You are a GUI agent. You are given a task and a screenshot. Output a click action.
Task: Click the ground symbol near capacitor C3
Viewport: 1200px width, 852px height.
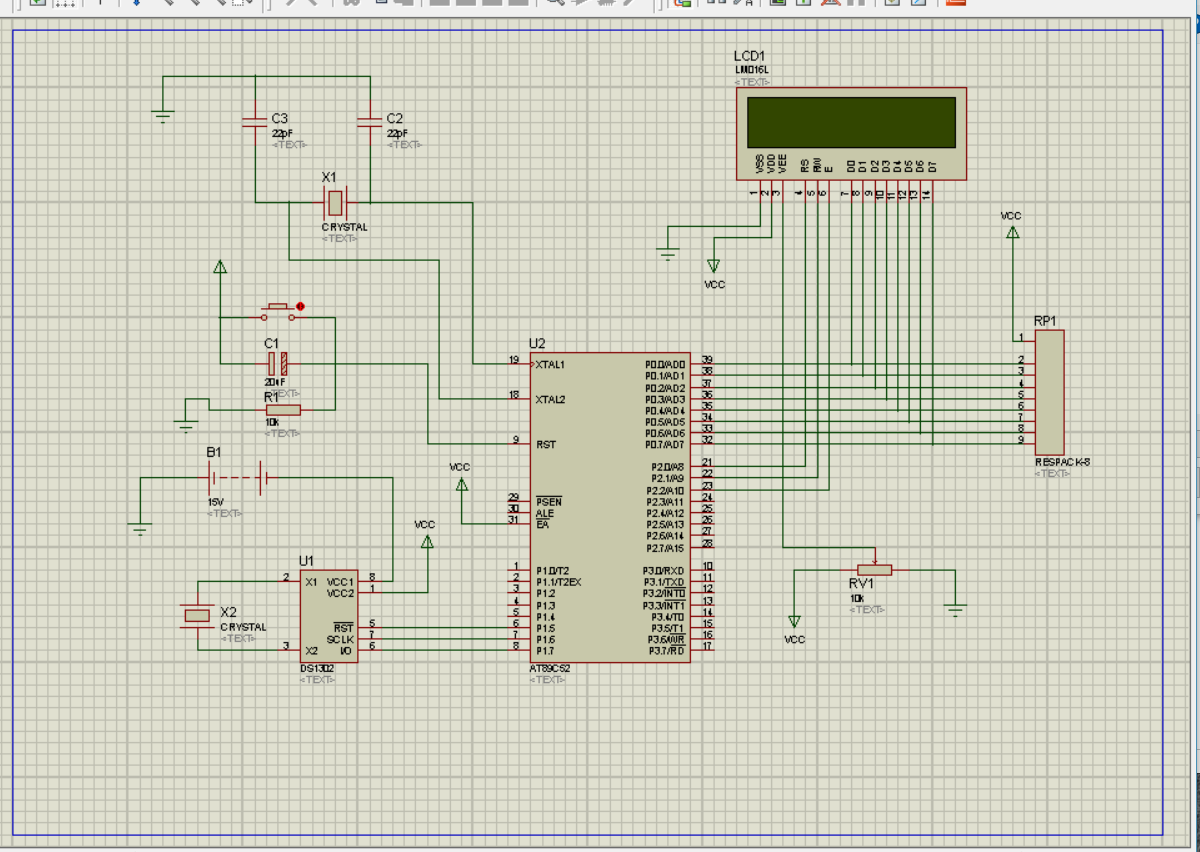(164, 117)
